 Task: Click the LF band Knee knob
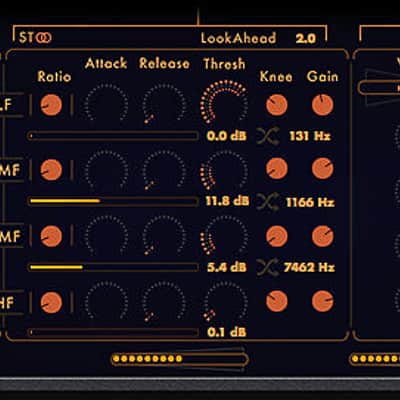(277, 105)
